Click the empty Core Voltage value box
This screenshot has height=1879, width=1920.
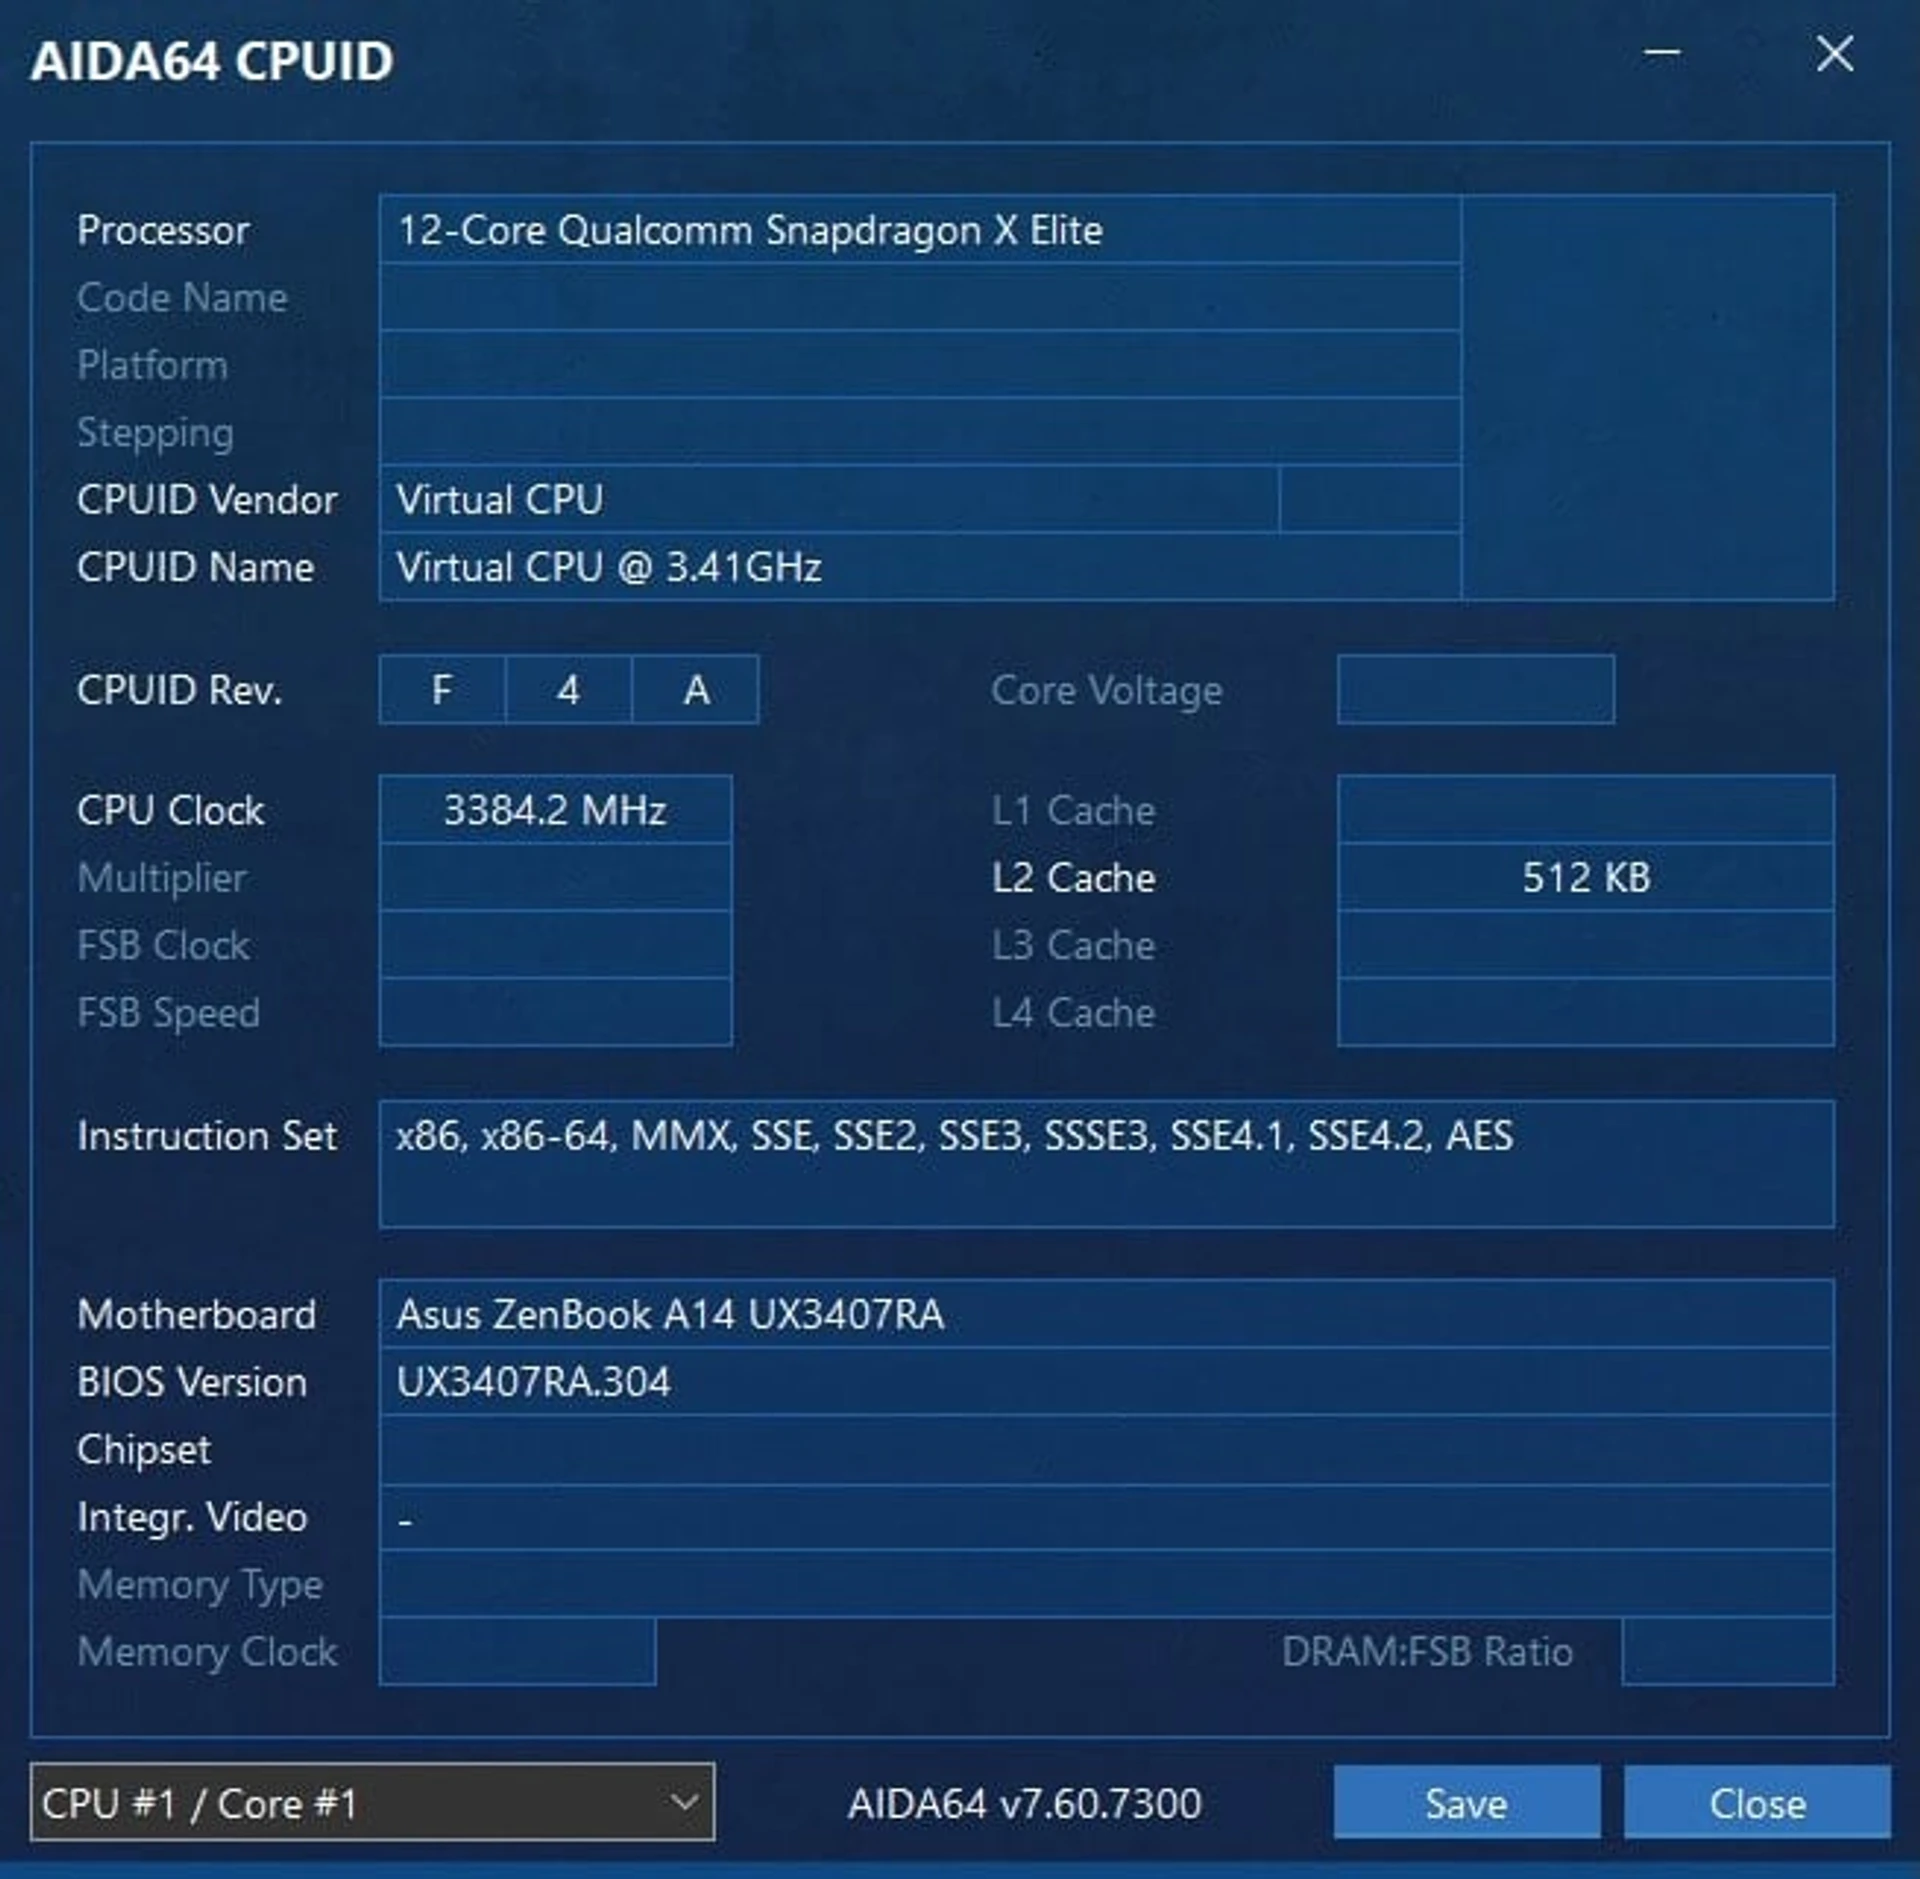tap(1476, 689)
